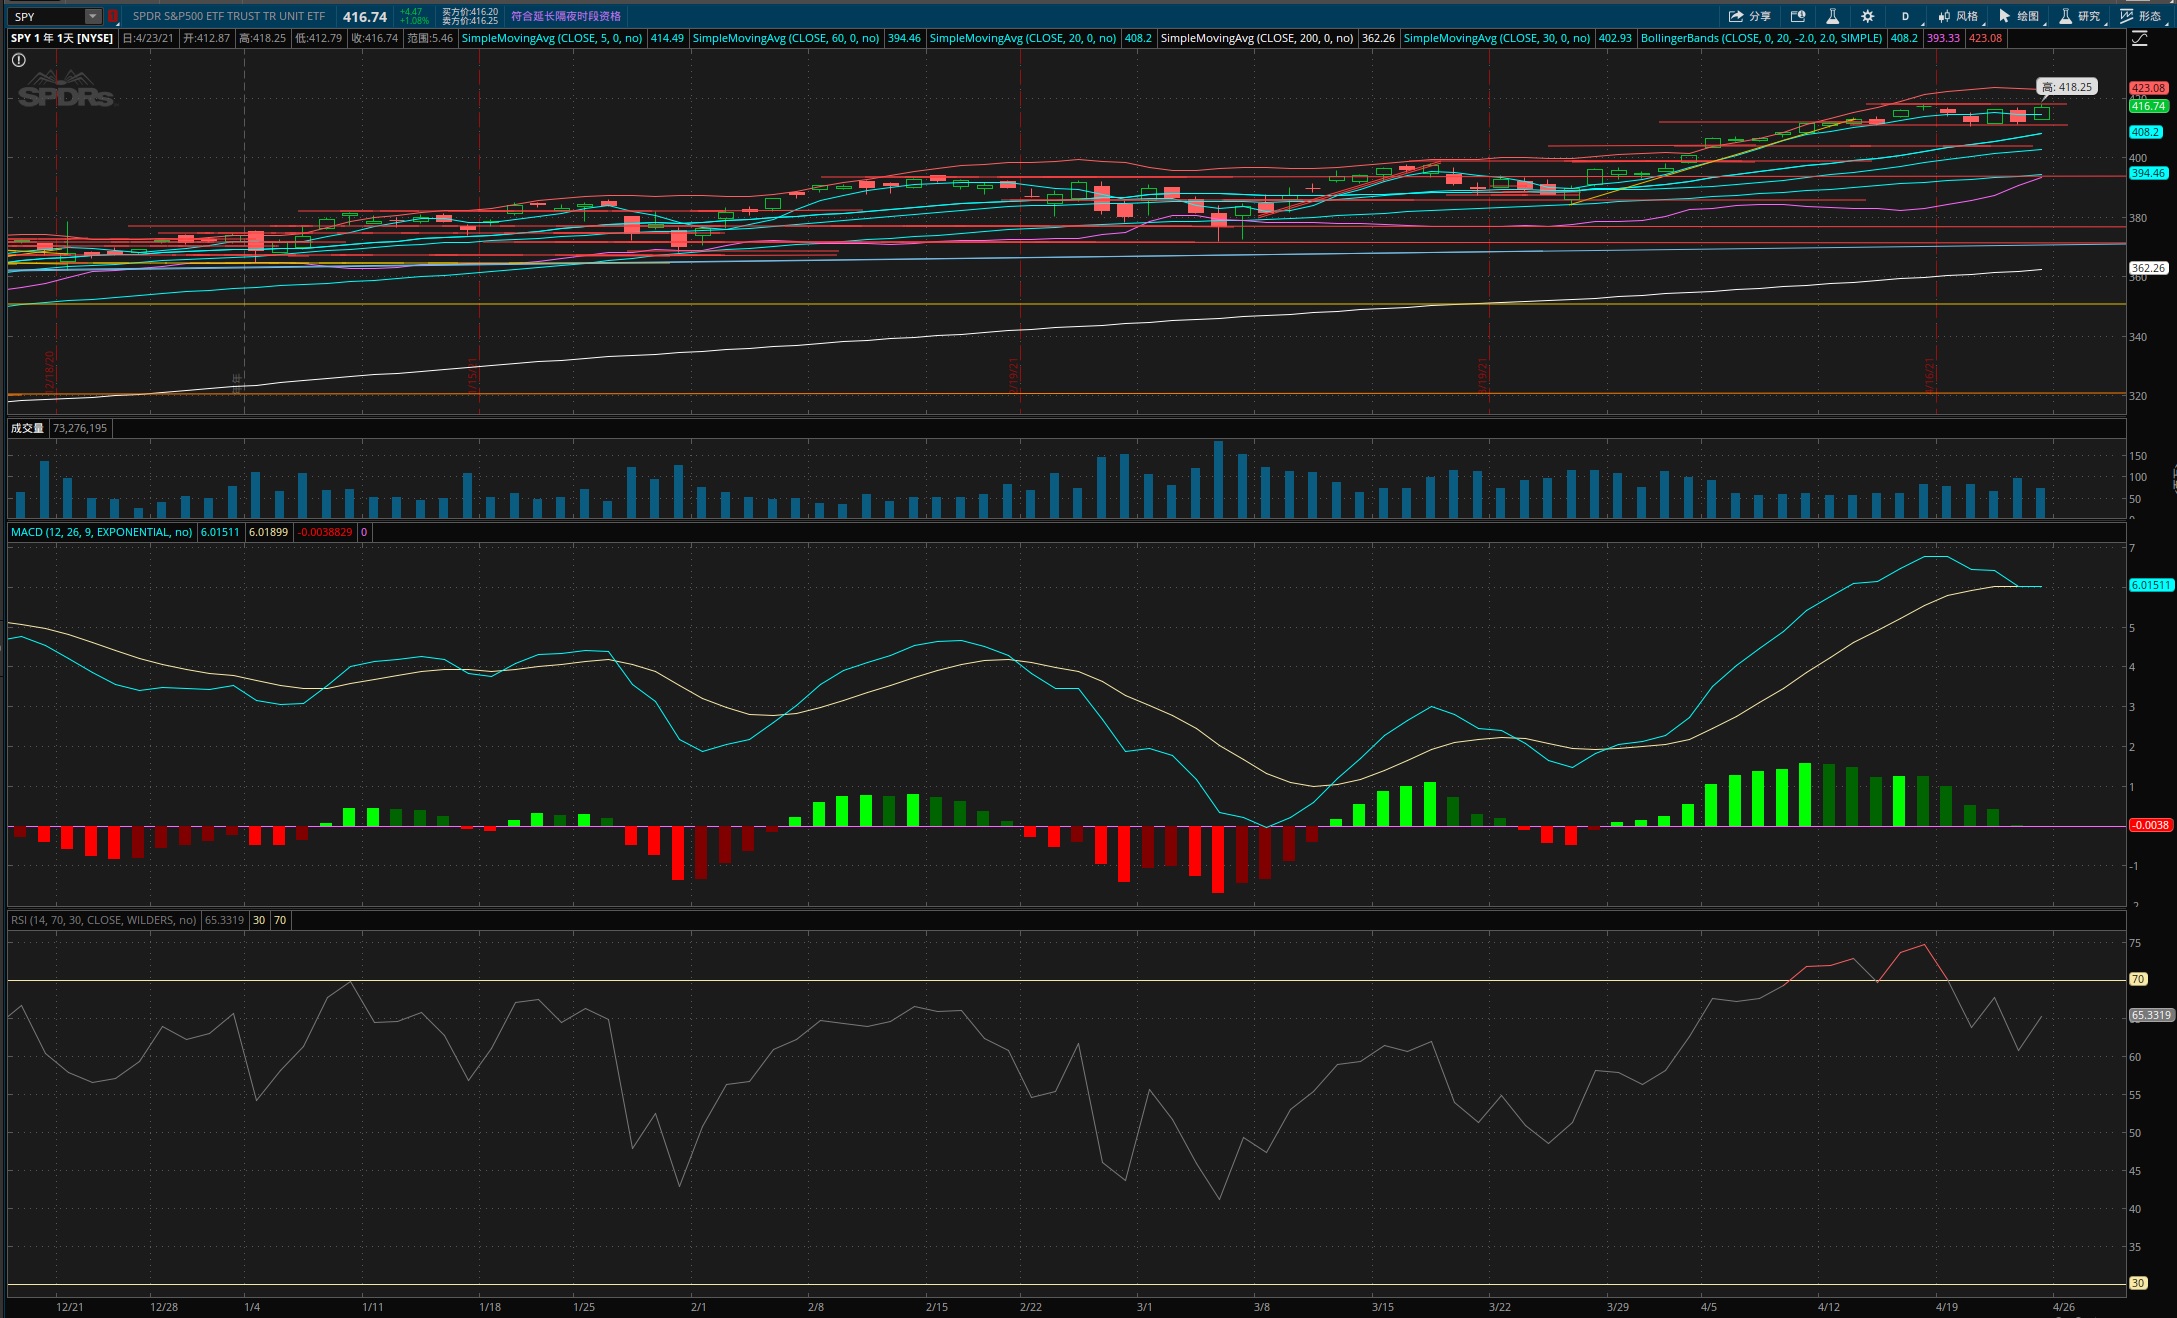Open the Patterns (形态) menu
Image resolution: width=2177 pixels, height=1318 pixels.
[2140, 16]
